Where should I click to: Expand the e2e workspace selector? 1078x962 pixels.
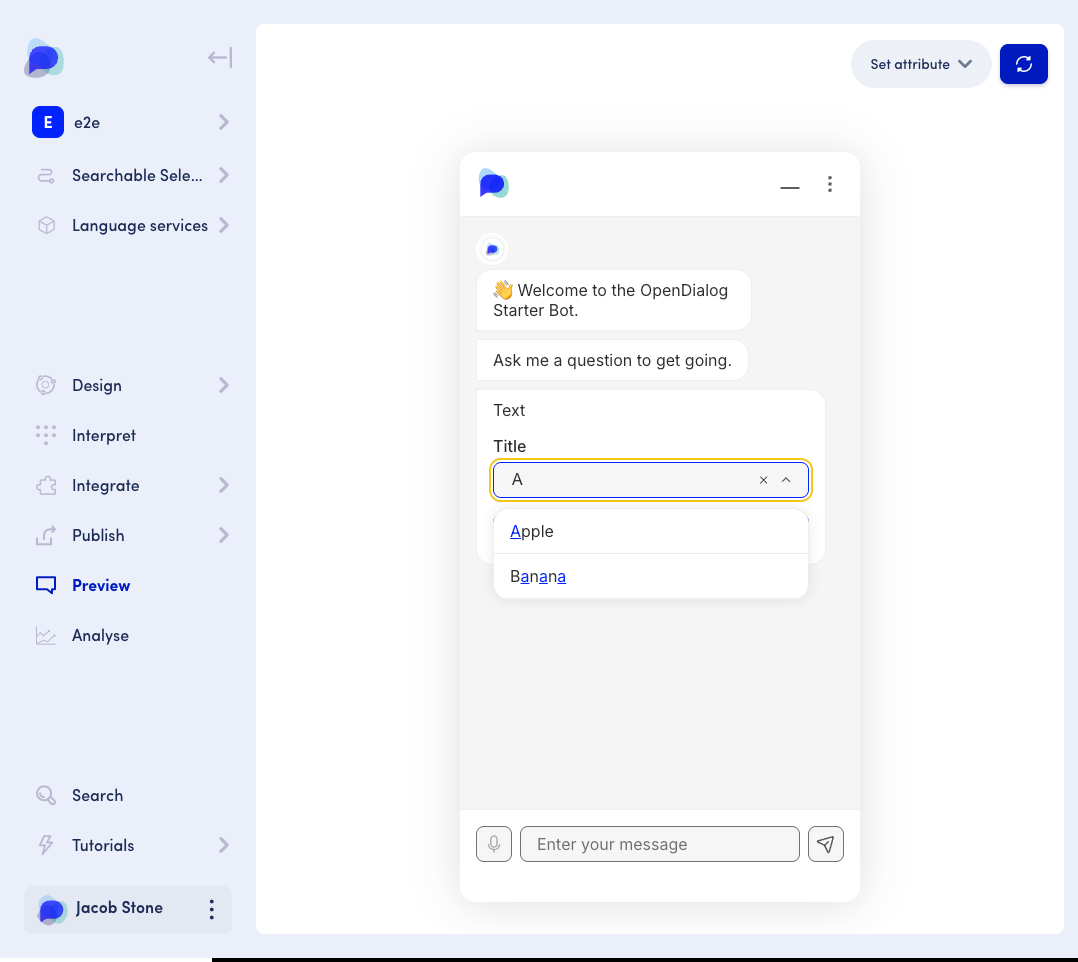(223, 122)
